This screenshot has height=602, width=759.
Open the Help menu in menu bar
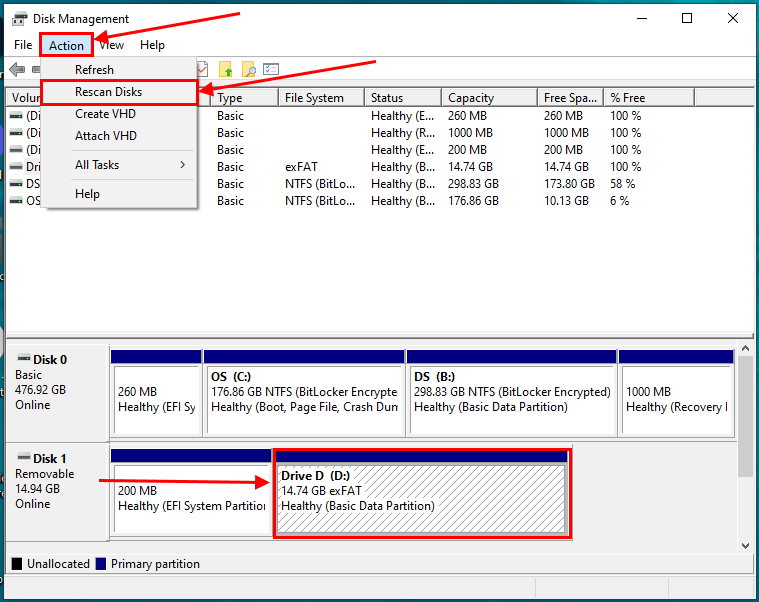coord(152,45)
